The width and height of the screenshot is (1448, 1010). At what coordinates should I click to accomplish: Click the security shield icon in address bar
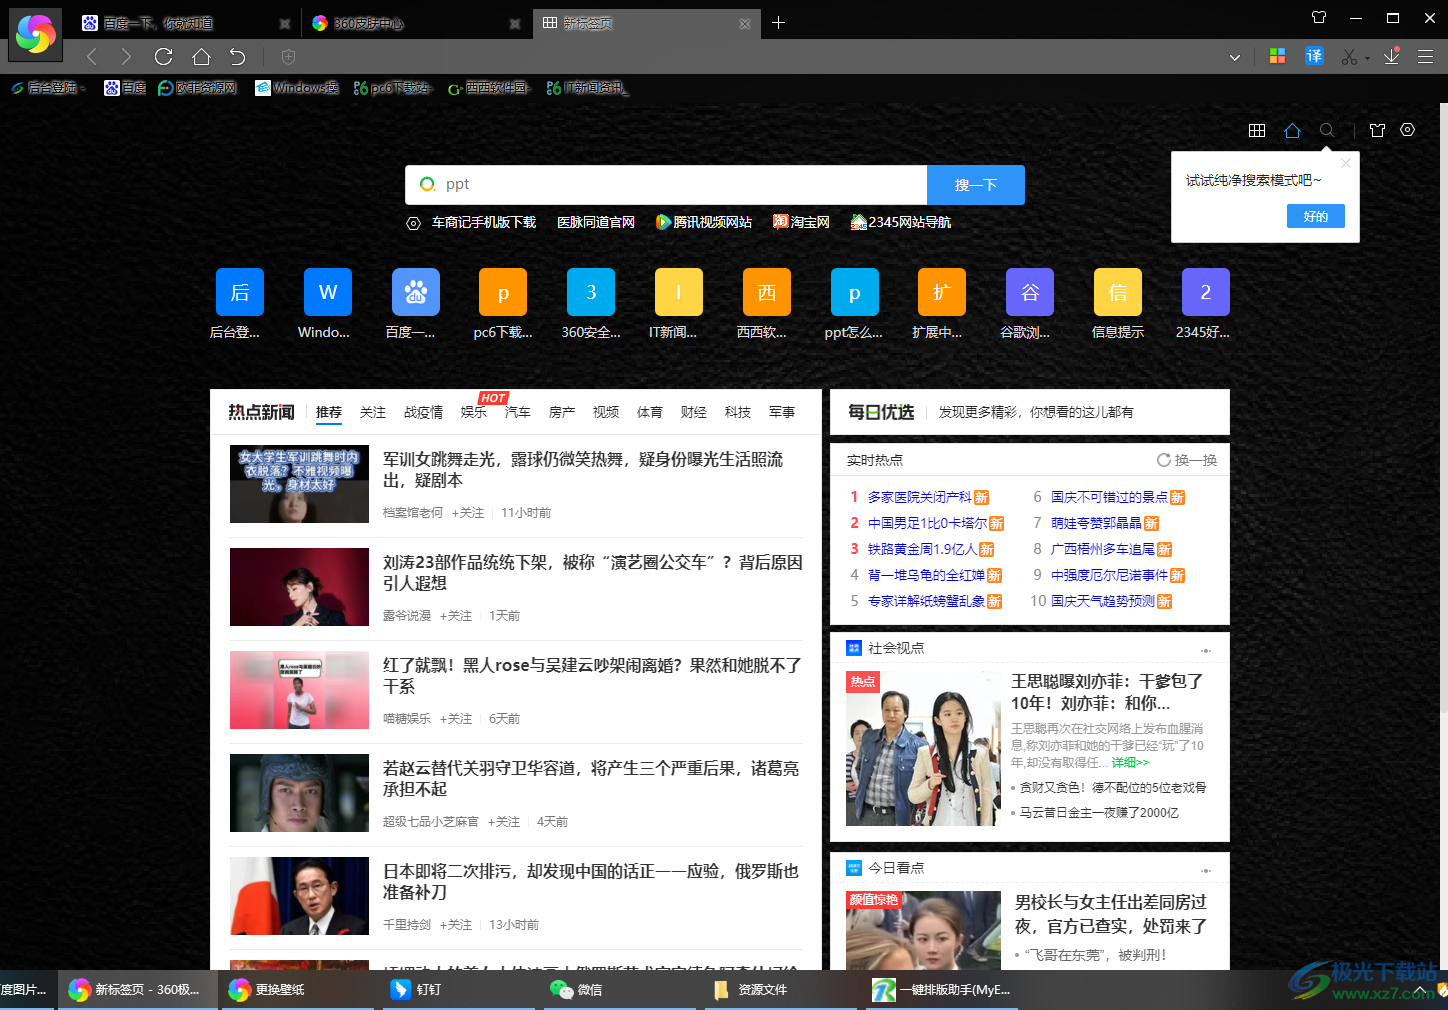pos(288,57)
